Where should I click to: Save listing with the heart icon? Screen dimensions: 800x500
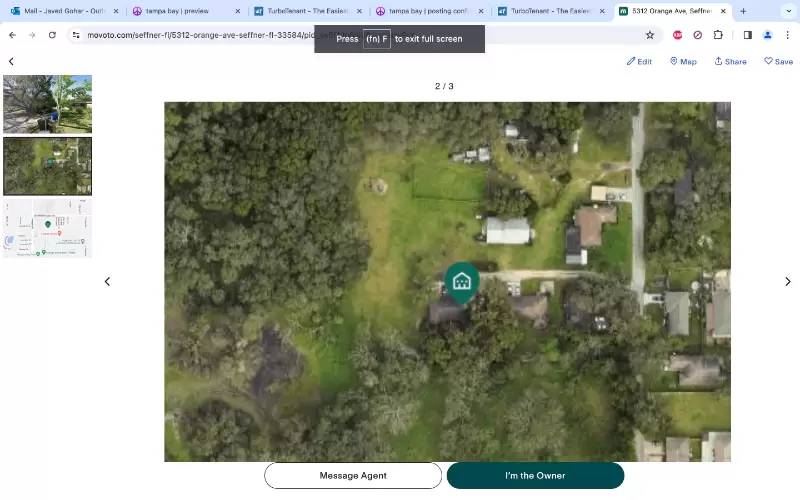click(x=779, y=61)
